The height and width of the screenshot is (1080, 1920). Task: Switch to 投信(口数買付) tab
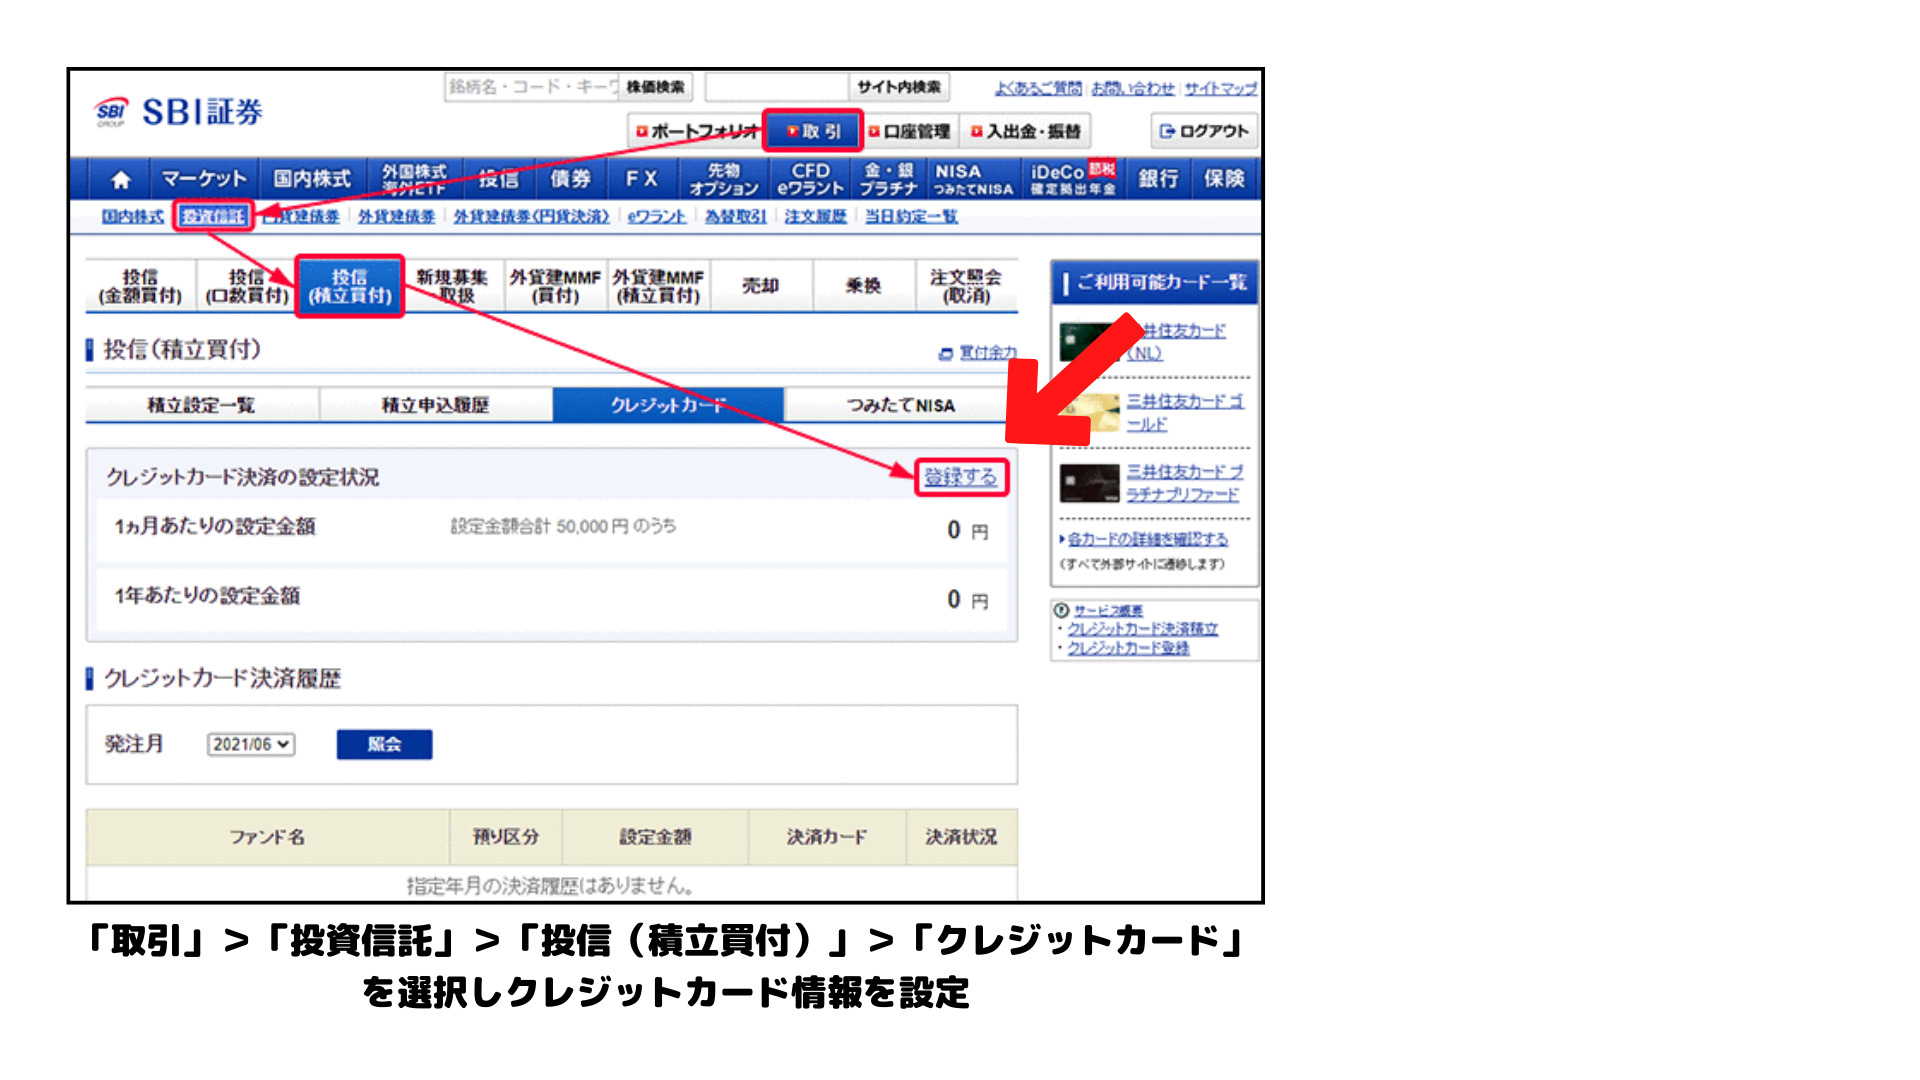[x=247, y=286]
